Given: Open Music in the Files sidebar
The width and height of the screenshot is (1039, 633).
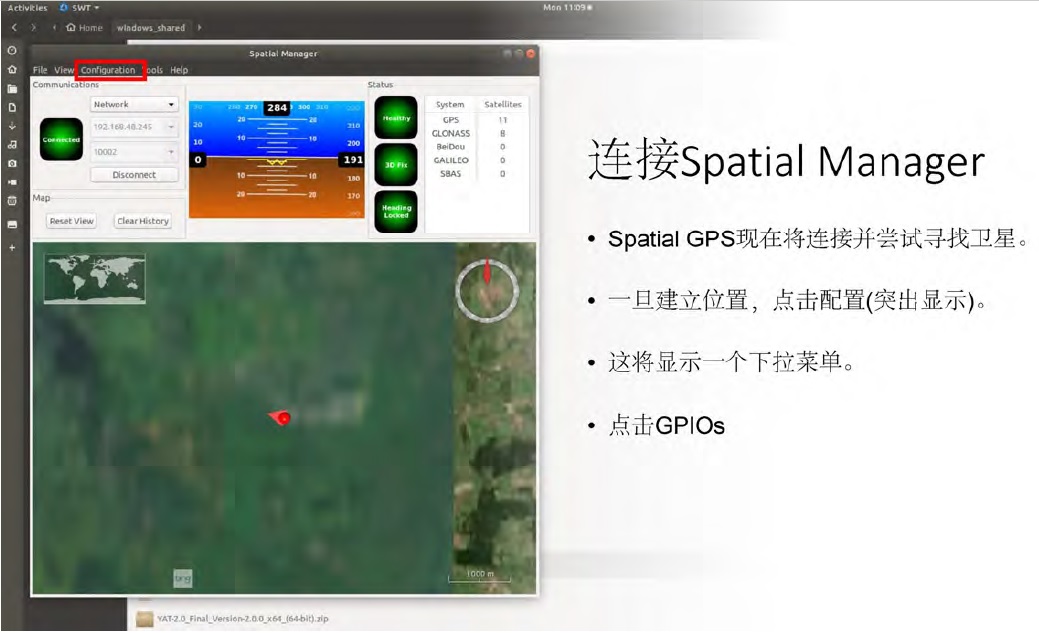Looking at the screenshot, I should (x=12, y=144).
